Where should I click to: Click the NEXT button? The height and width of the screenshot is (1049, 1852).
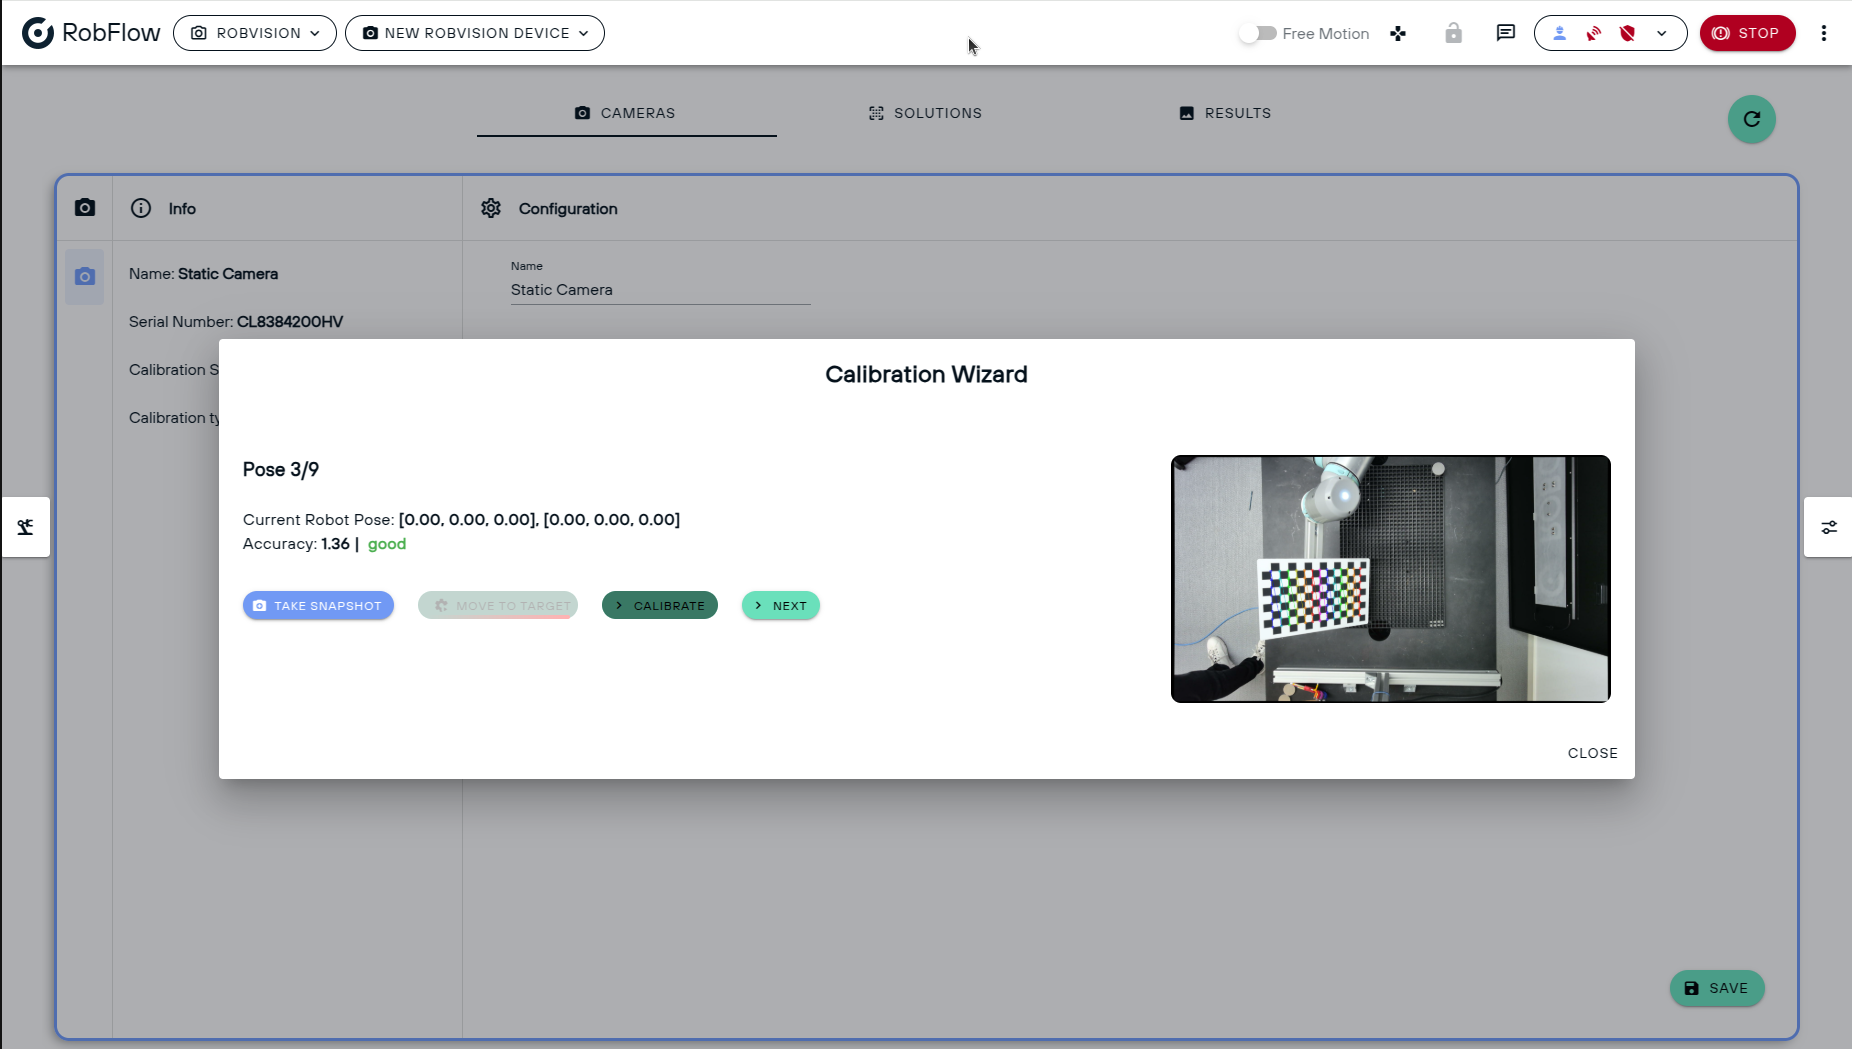pos(781,606)
